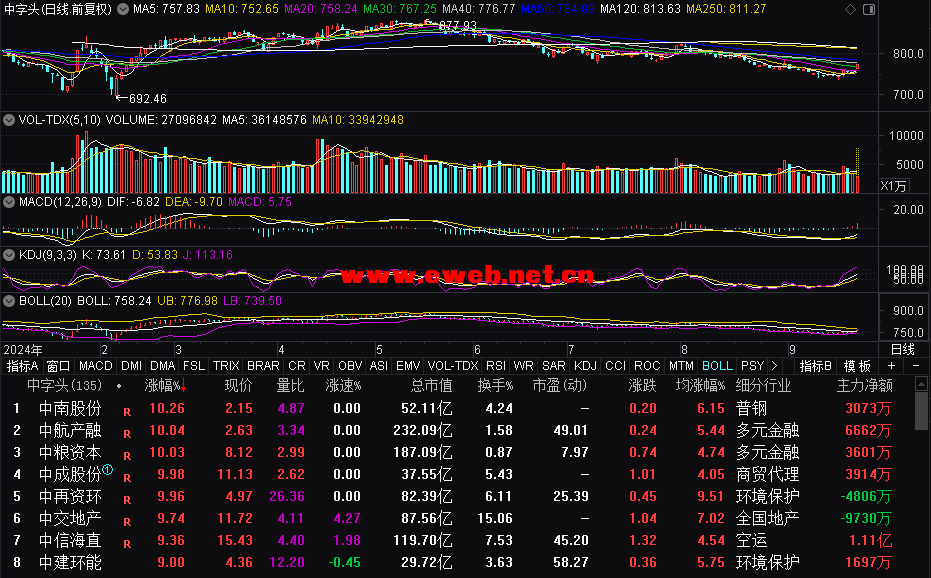The height and width of the screenshot is (578, 931).
Task: Click the 中字头(135) sector header
Action: coord(64,386)
